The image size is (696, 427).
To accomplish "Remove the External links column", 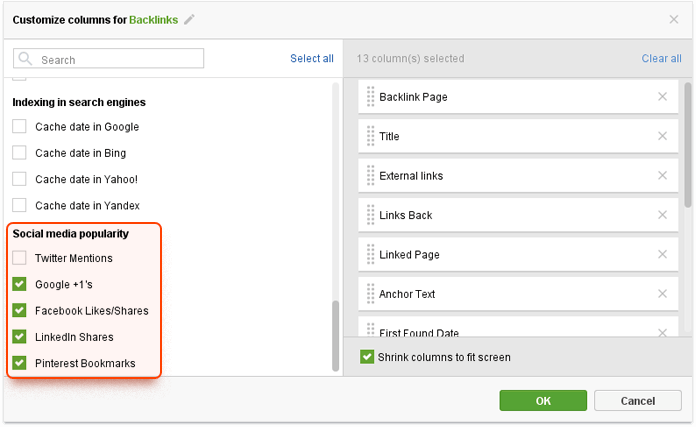I will pos(662,176).
